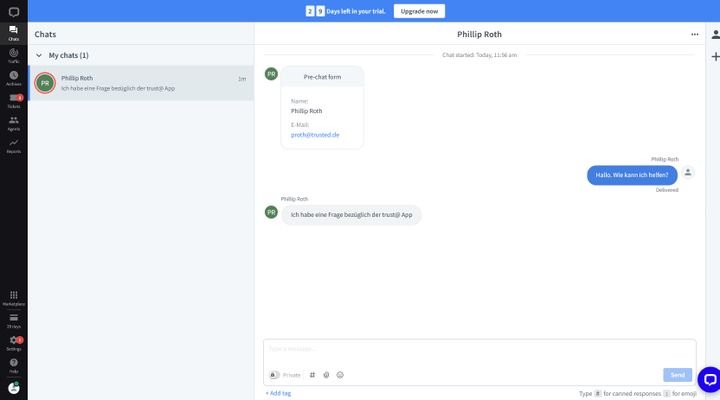Click the Chats heading of the list panel

45,34
